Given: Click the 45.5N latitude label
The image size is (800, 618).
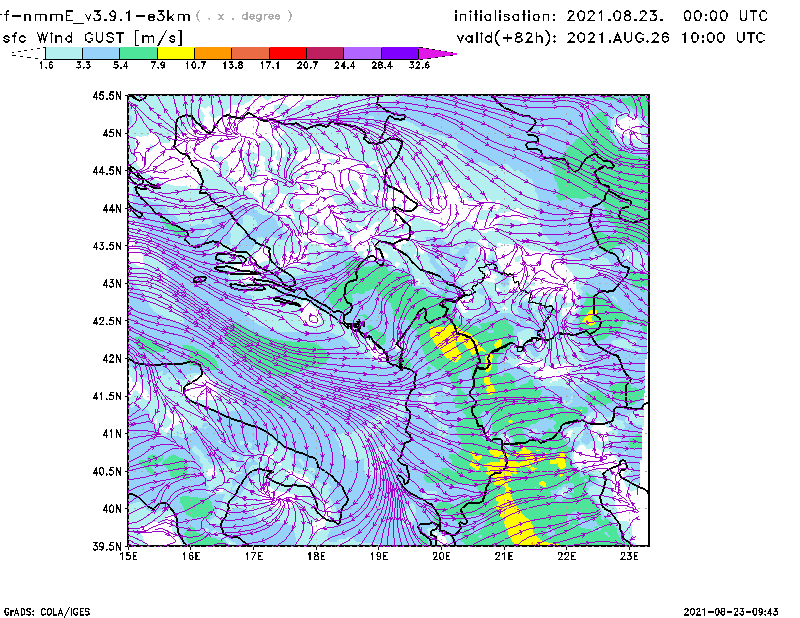Looking at the screenshot, I should [x=107, y=95].
